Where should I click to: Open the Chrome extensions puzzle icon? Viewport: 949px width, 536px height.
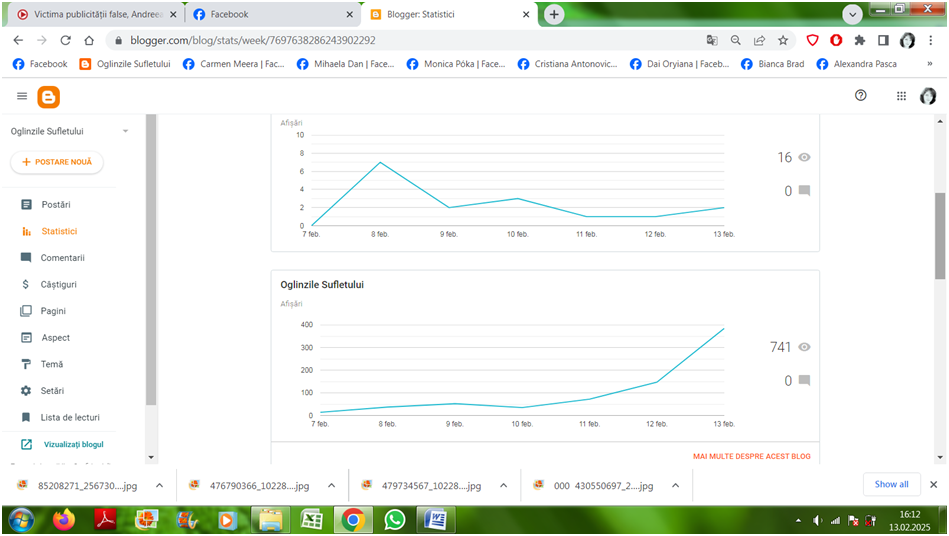[859, 40]
